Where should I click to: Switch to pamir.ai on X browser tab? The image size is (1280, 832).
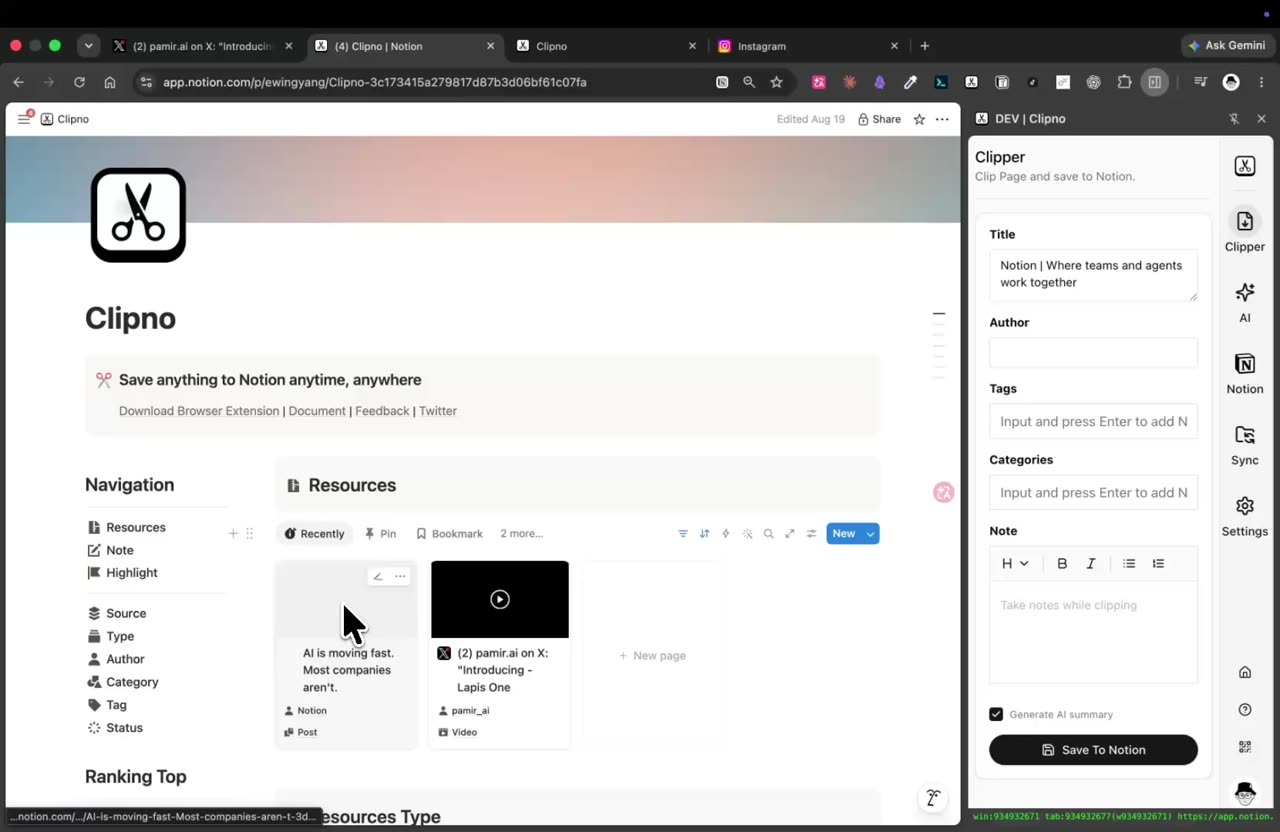(x=204, y=46)
